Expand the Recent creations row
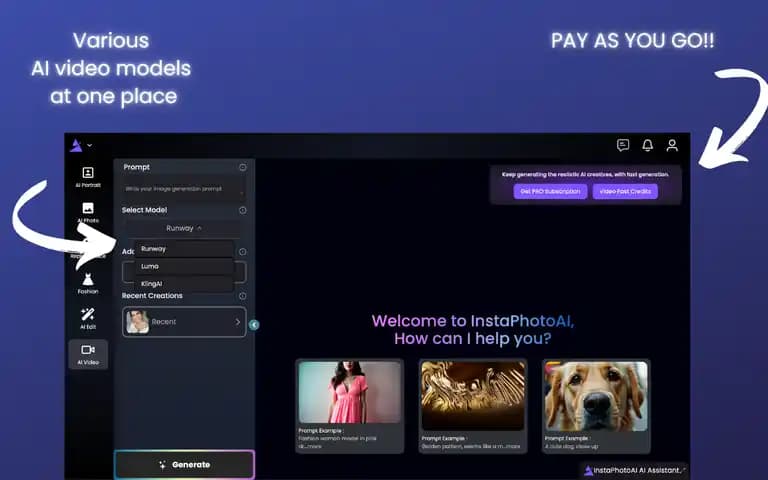Viewport: 768px width, 480px height. tap(184, 322)
